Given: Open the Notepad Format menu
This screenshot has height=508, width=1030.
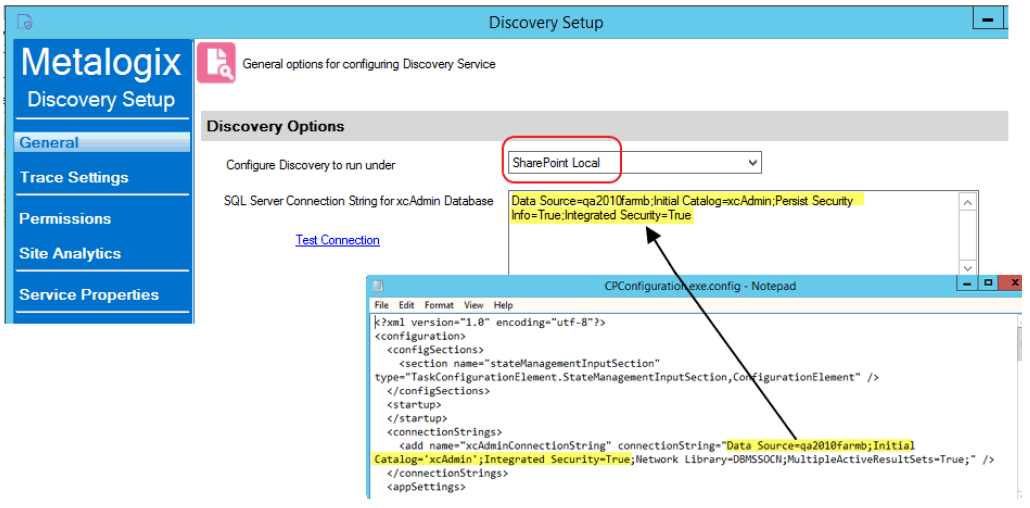Looking at the screenshot, I should [439, 305].
